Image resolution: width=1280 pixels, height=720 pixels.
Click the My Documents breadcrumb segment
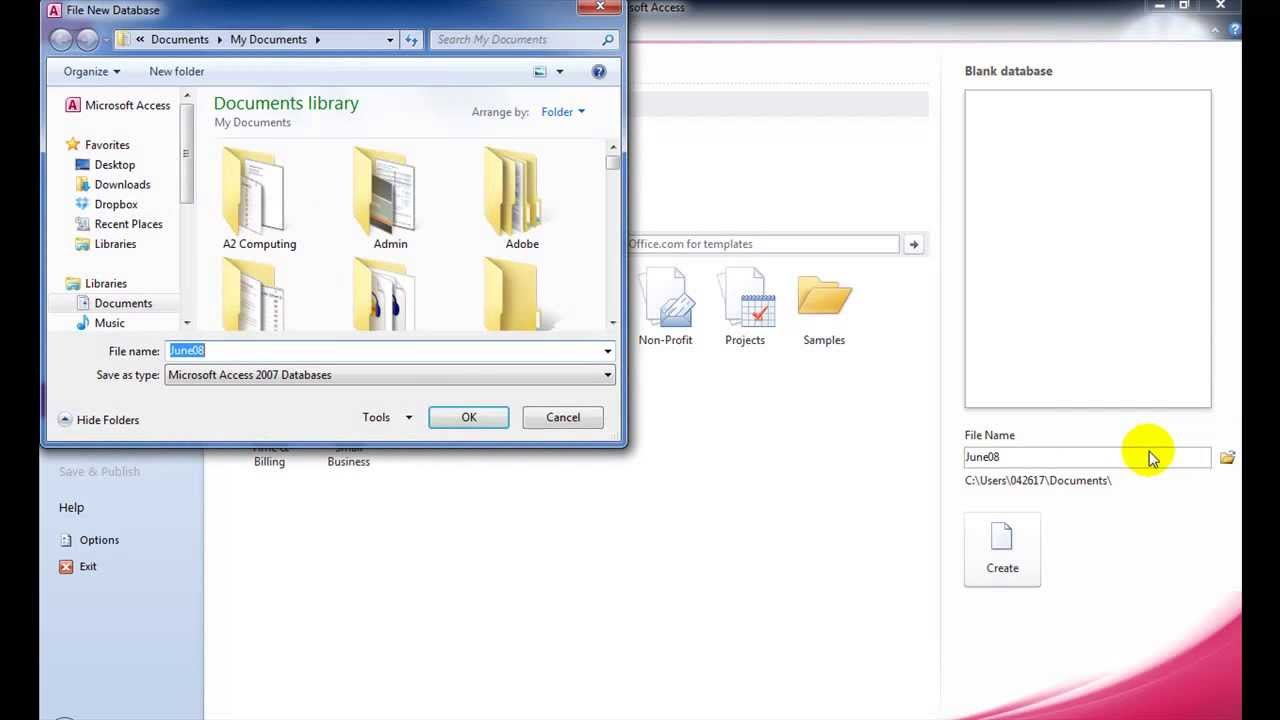coord(268,40)
